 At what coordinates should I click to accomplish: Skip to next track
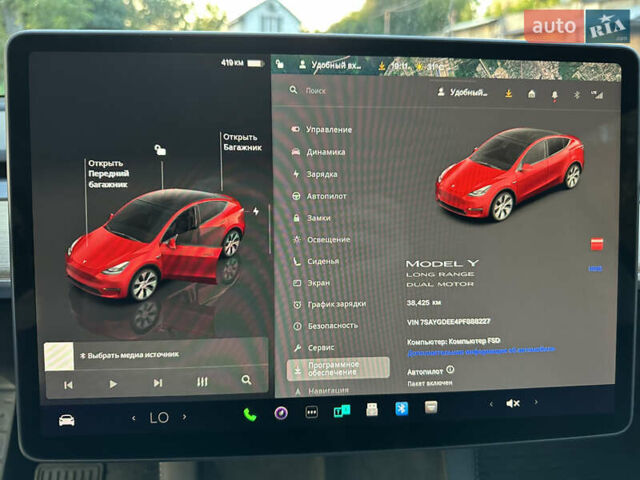(158, 383)
